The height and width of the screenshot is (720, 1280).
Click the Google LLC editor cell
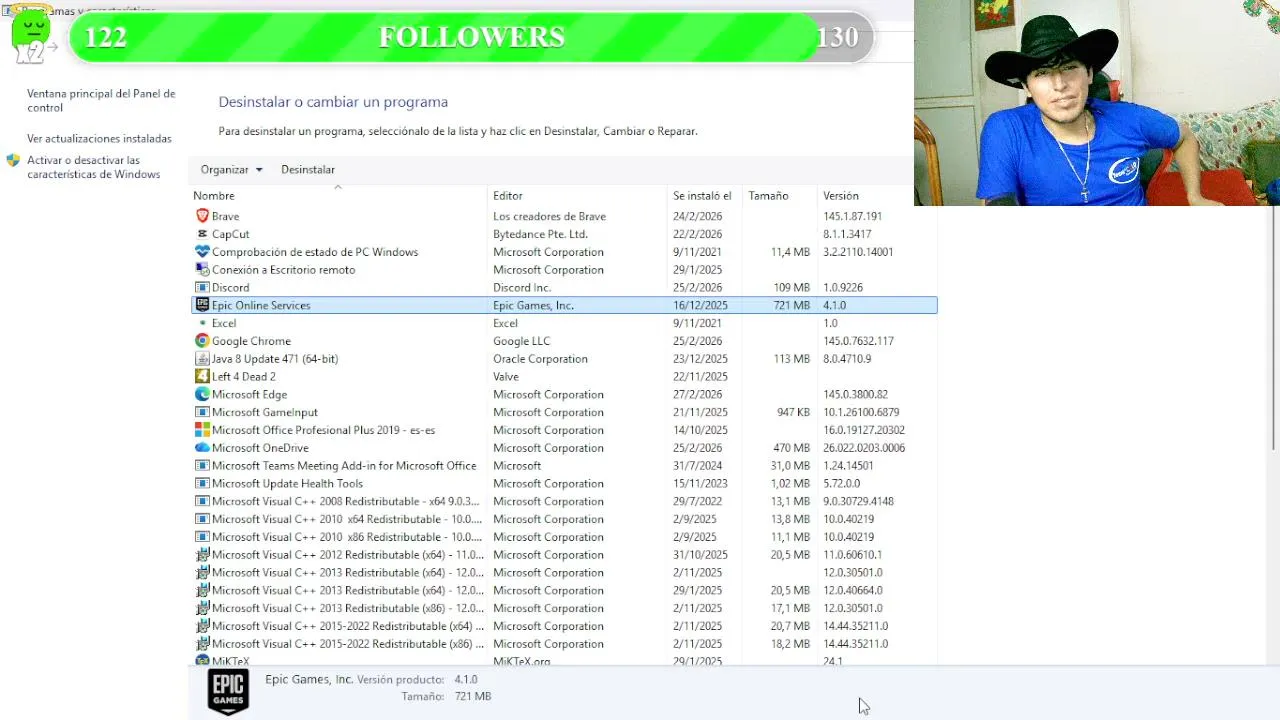click(x=521, y=341)
